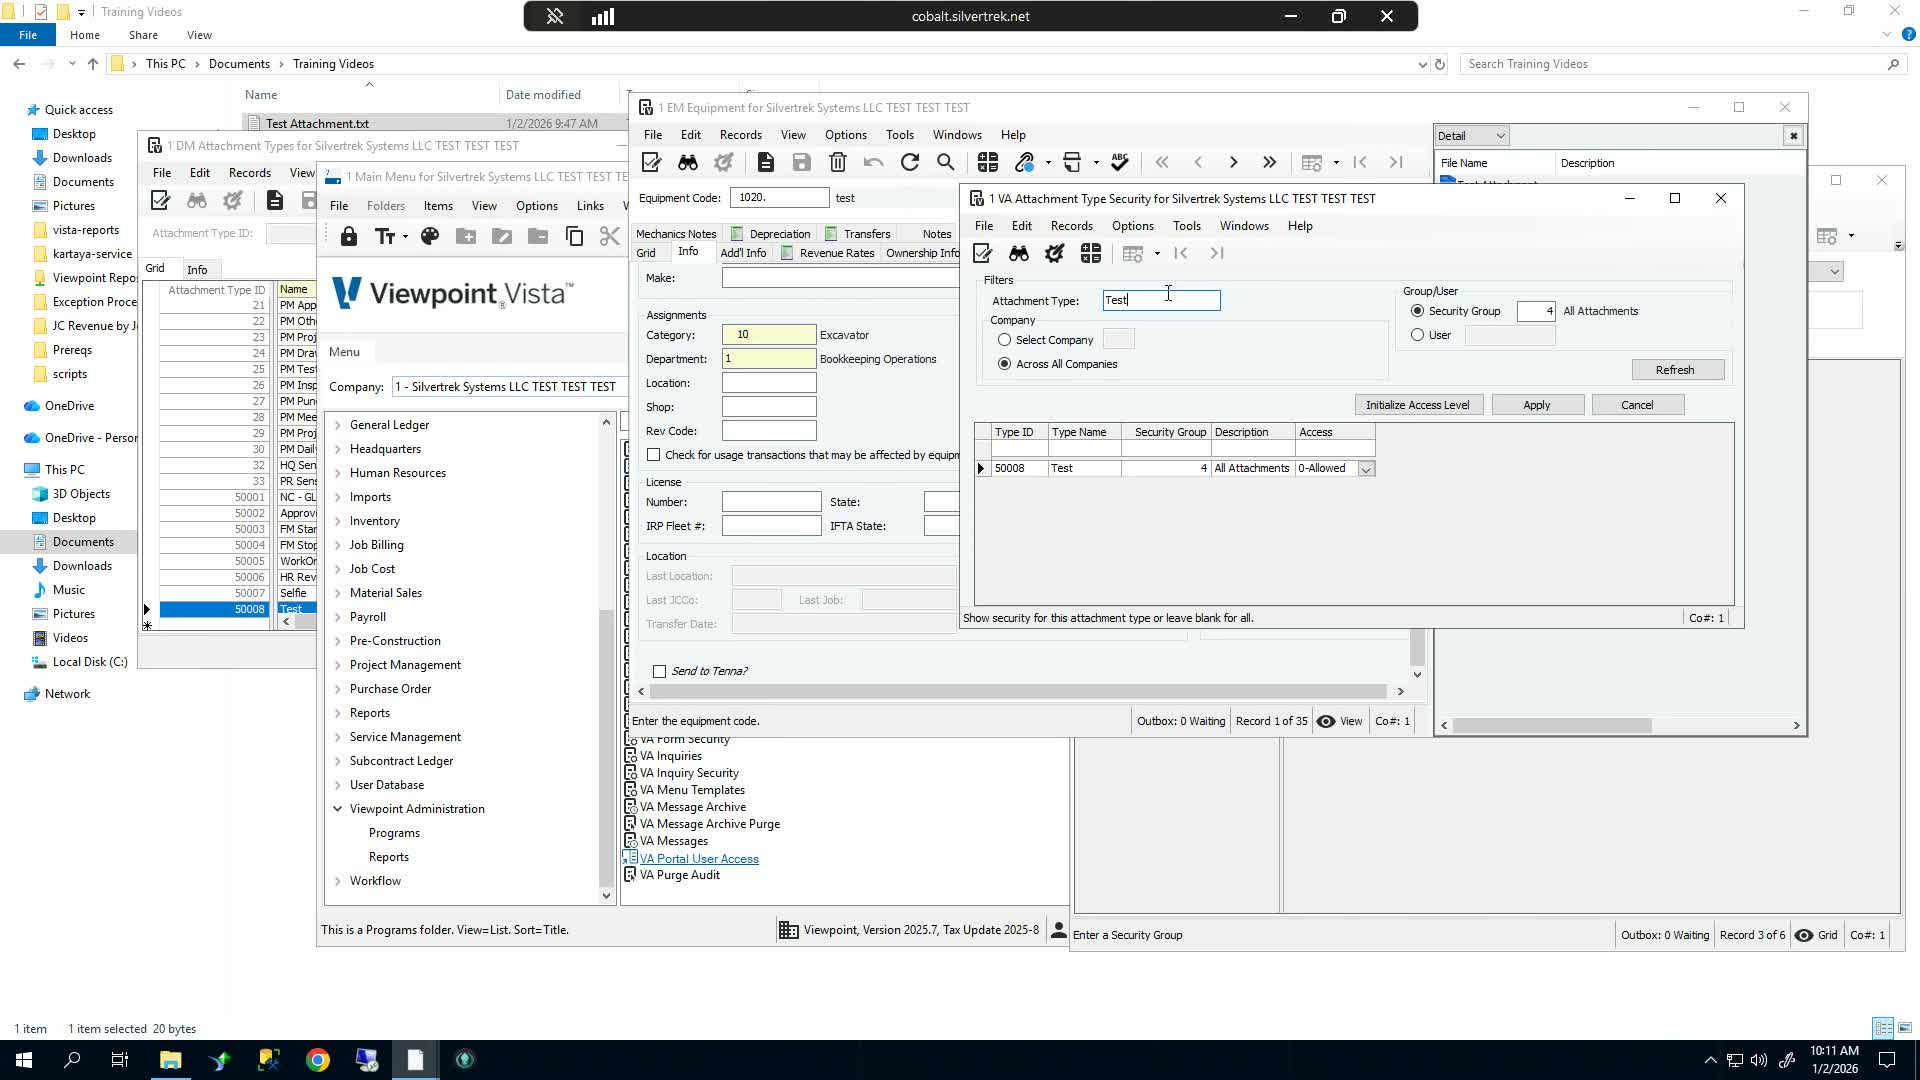
Task: Jump to last record in EM Equipment toolbar
Action: click(x=1269, y=162)
